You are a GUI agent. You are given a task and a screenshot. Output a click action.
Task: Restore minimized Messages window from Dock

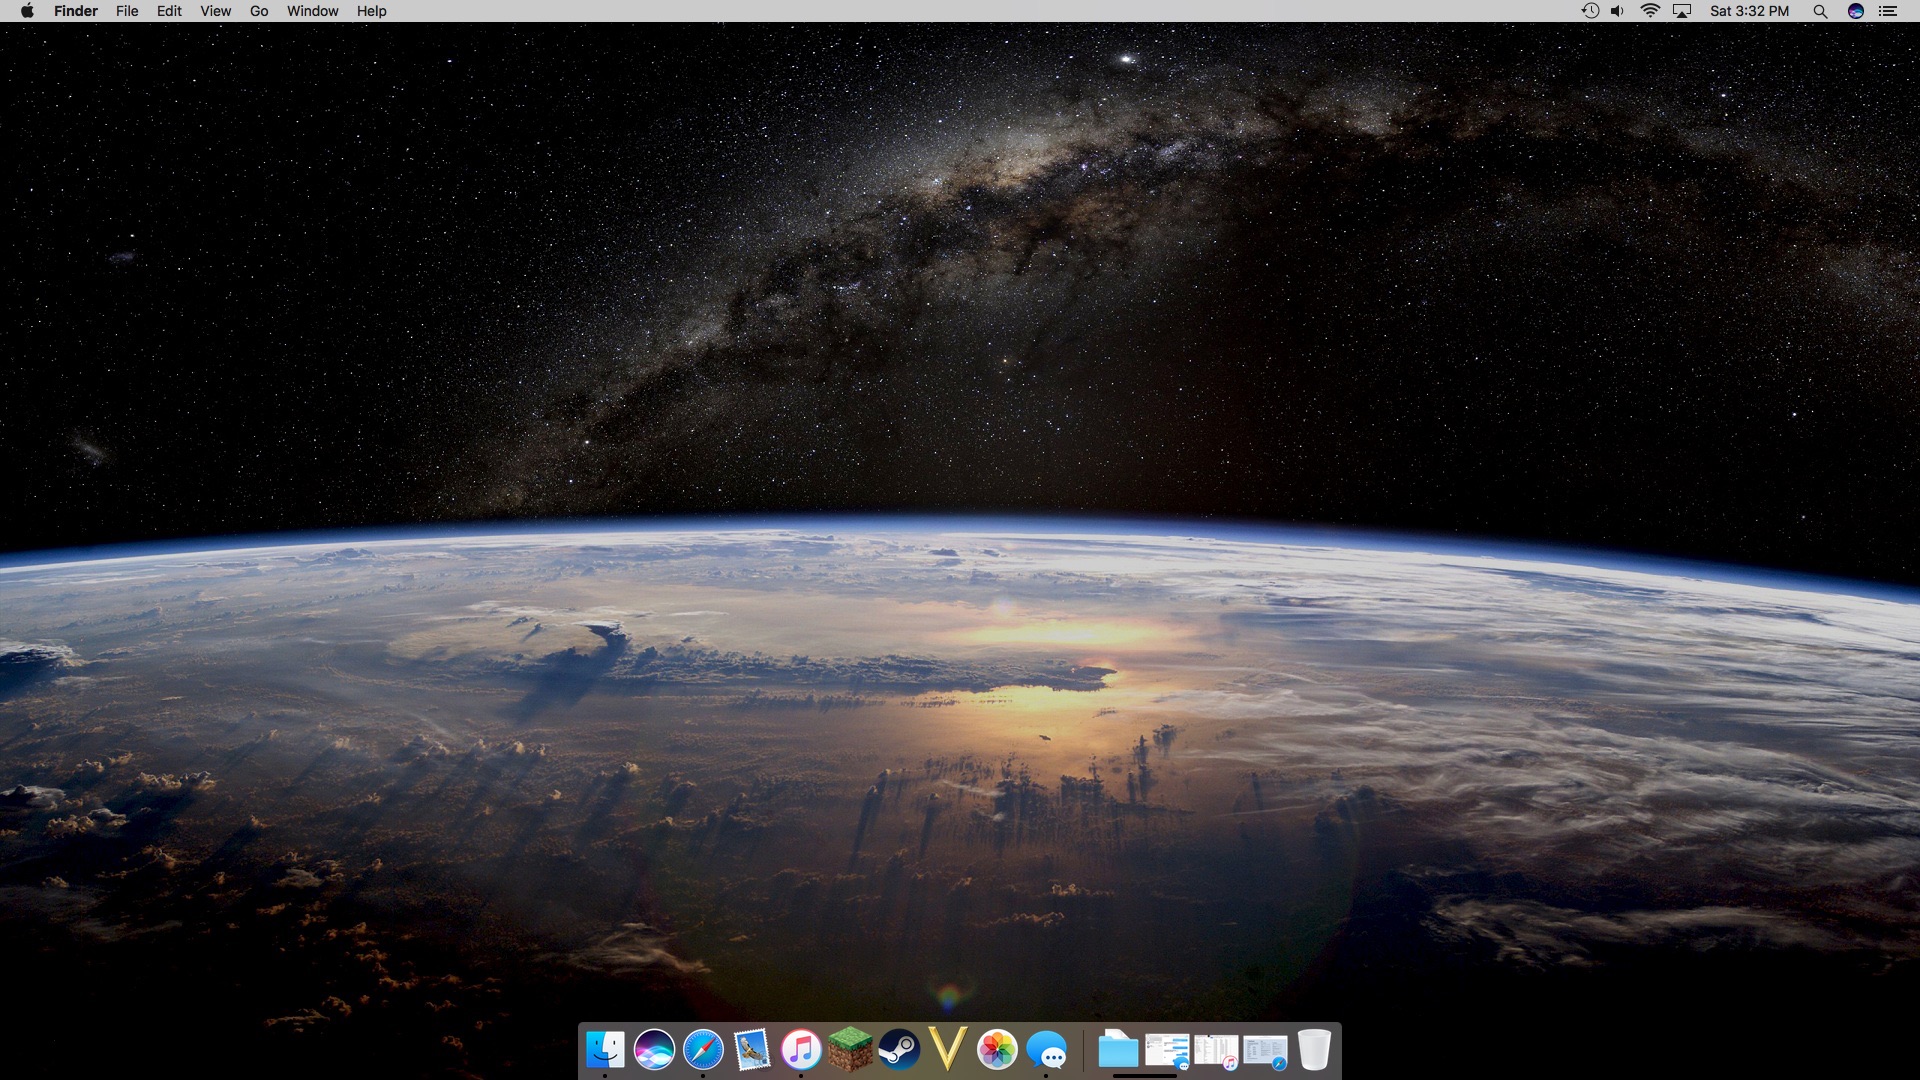click(1167, 1051)
